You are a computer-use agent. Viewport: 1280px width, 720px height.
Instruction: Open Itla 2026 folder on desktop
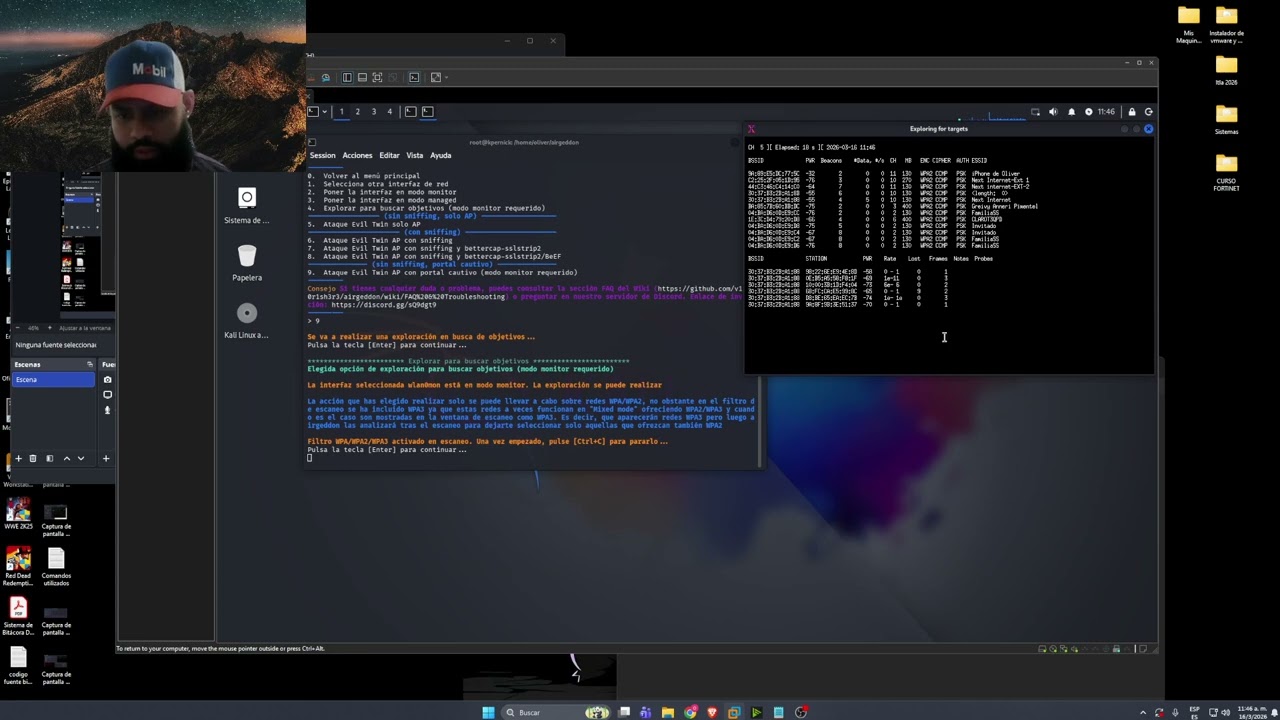coord(1227,70)
